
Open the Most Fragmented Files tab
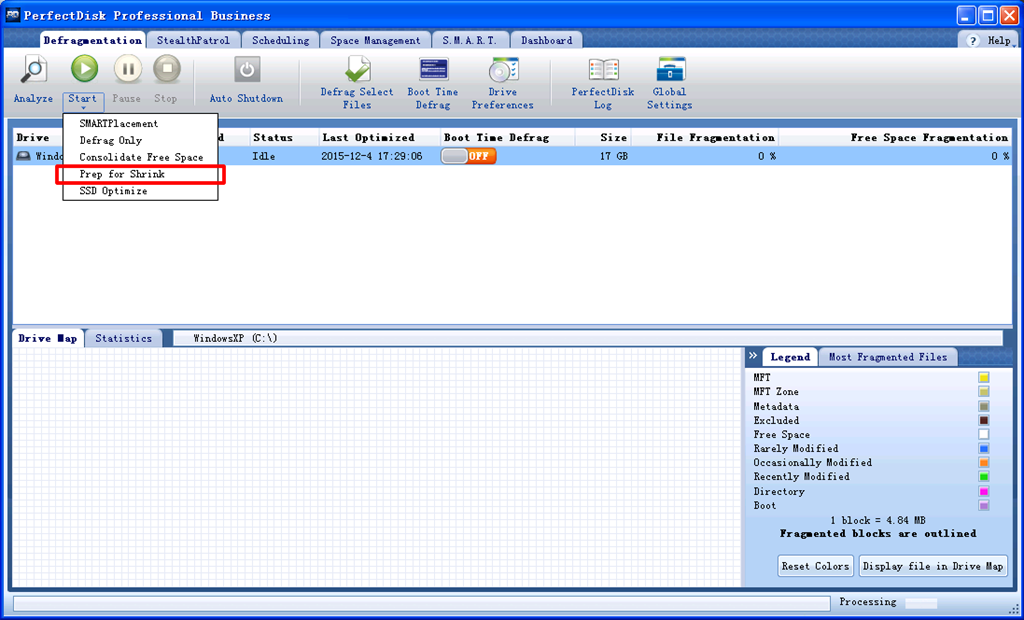pyautogui.click(x=888, y=357)
